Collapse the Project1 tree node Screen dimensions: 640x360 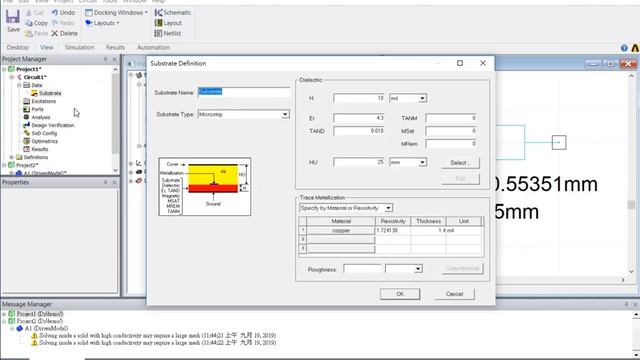tap(4, 69)
